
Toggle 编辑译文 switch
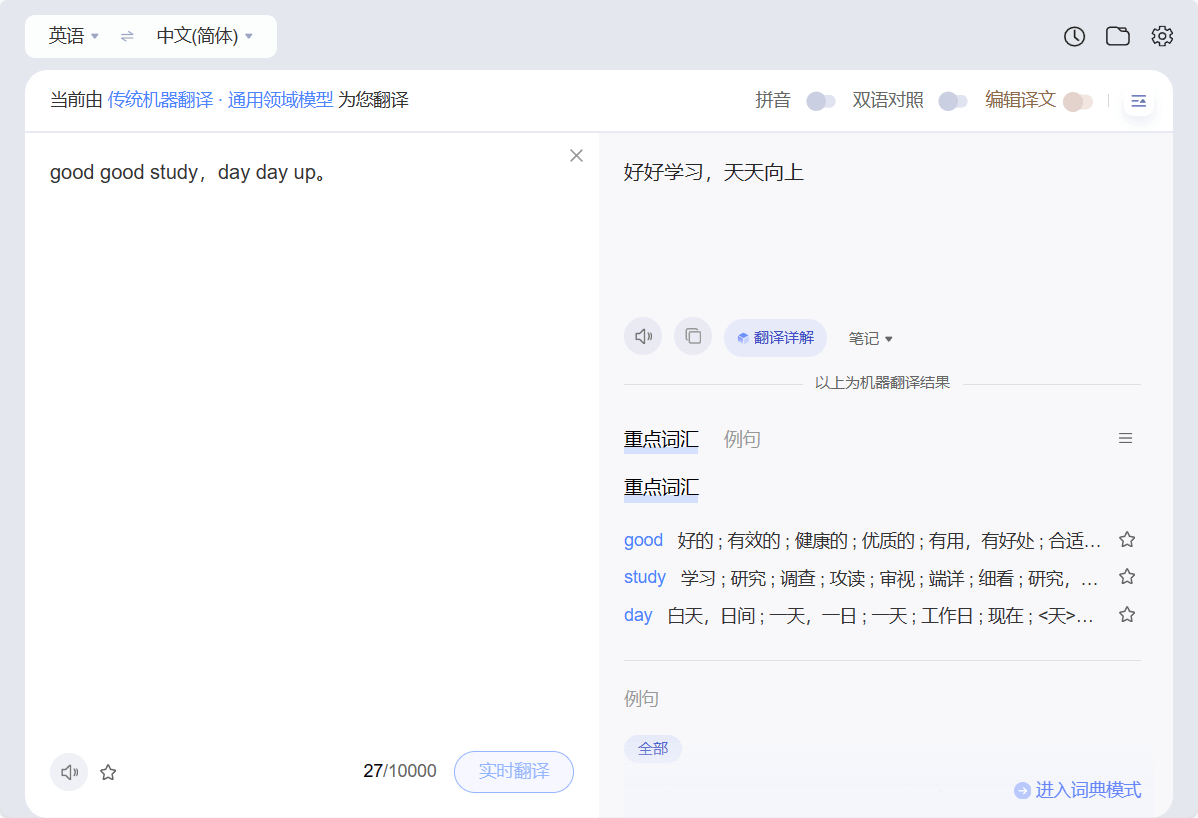coord(1077,101)
